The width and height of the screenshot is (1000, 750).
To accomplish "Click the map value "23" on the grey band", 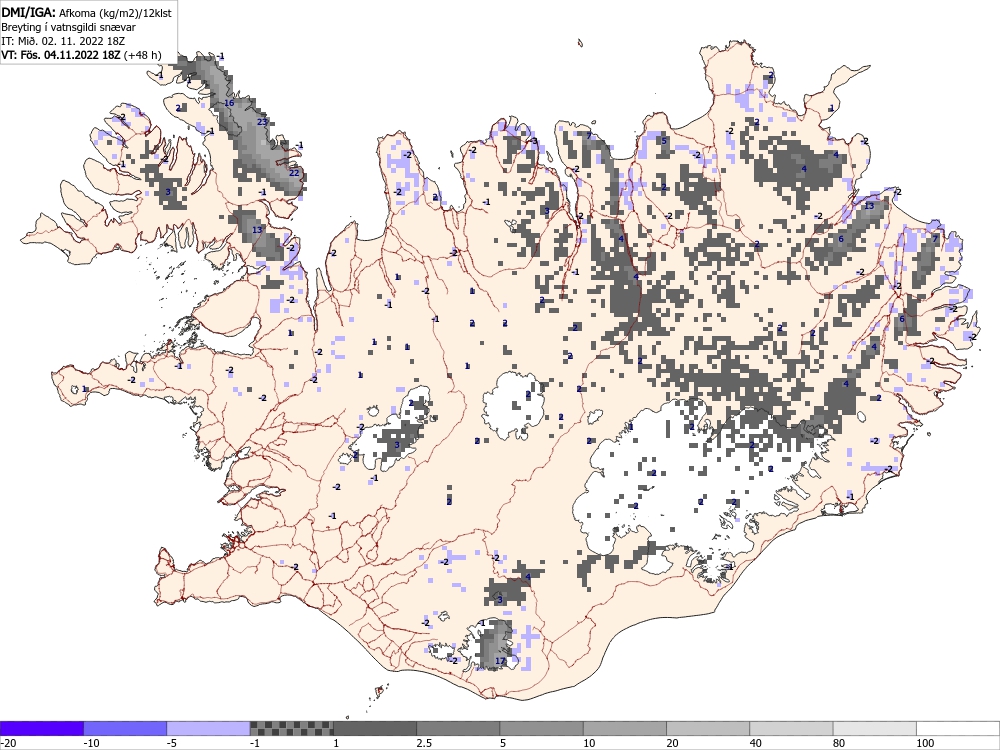I will (x=262, y=122).
